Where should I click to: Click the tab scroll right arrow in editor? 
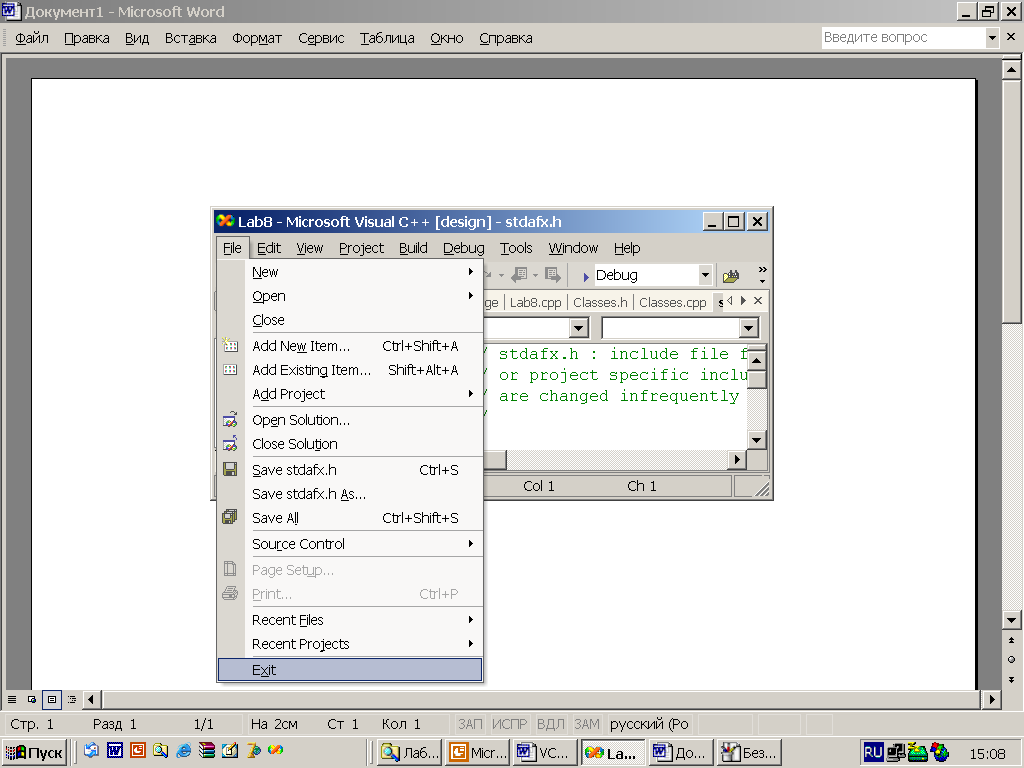pos(743,300)
